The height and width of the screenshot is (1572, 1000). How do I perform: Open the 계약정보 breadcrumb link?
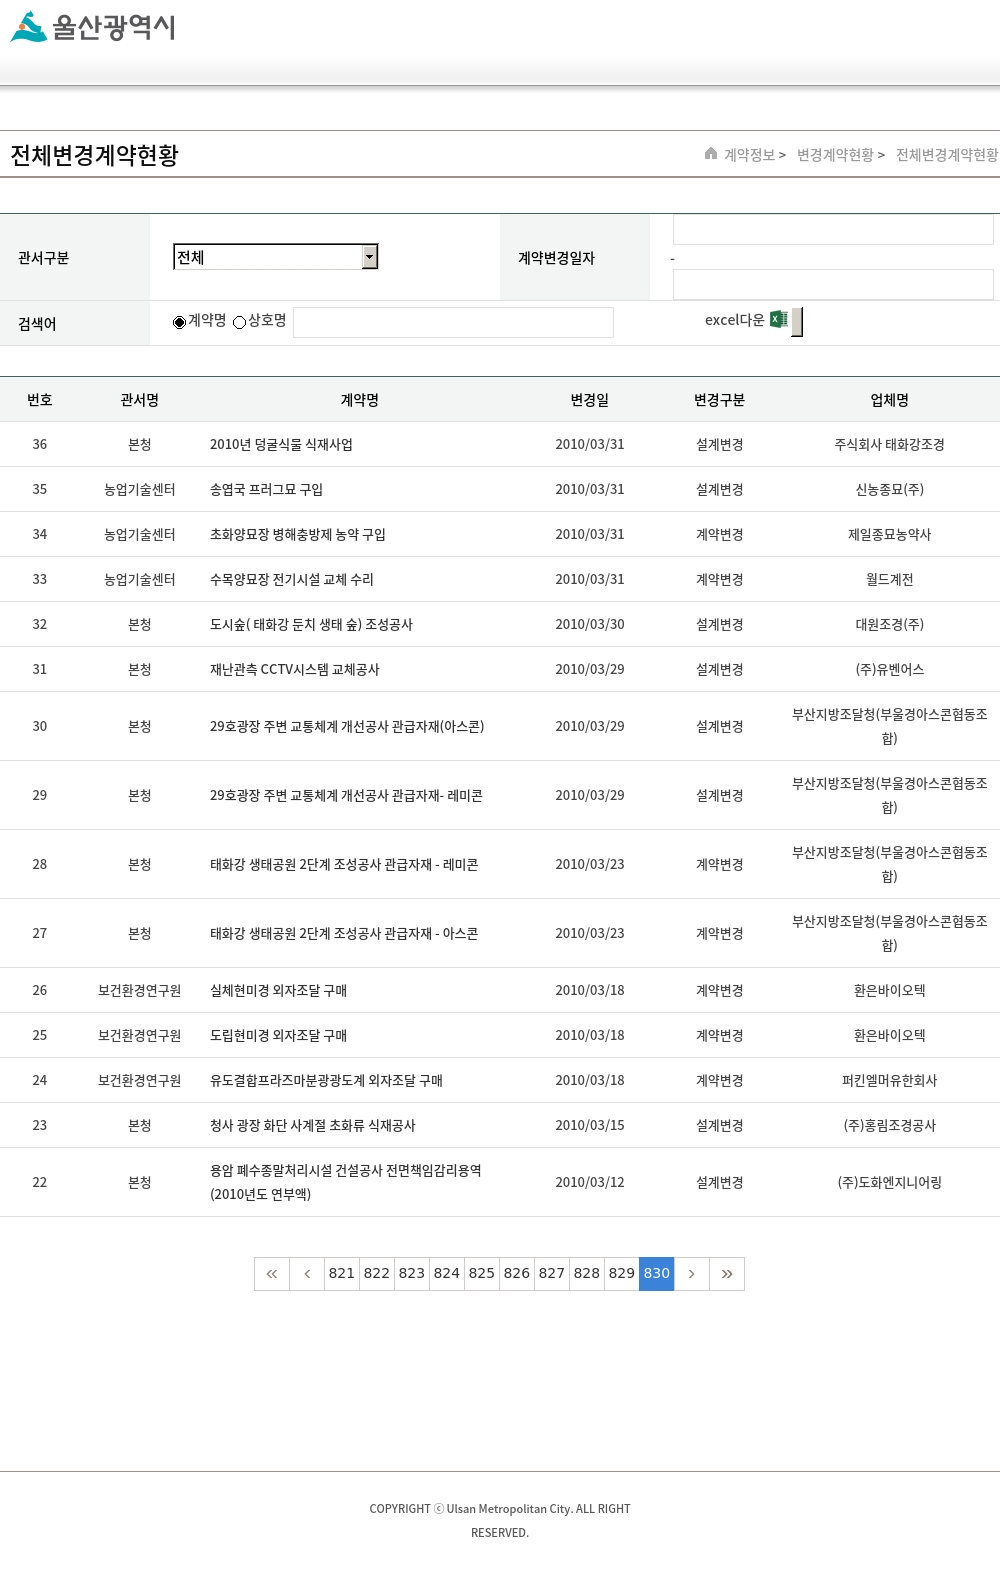point(749,155)
